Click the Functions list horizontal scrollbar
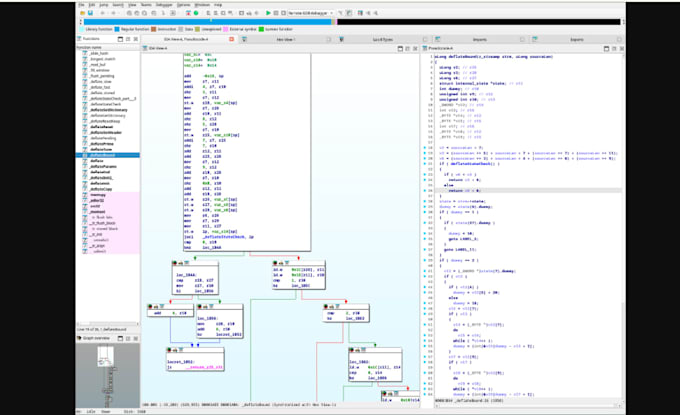This screenshot has width=680, height=415. (108, 324)
